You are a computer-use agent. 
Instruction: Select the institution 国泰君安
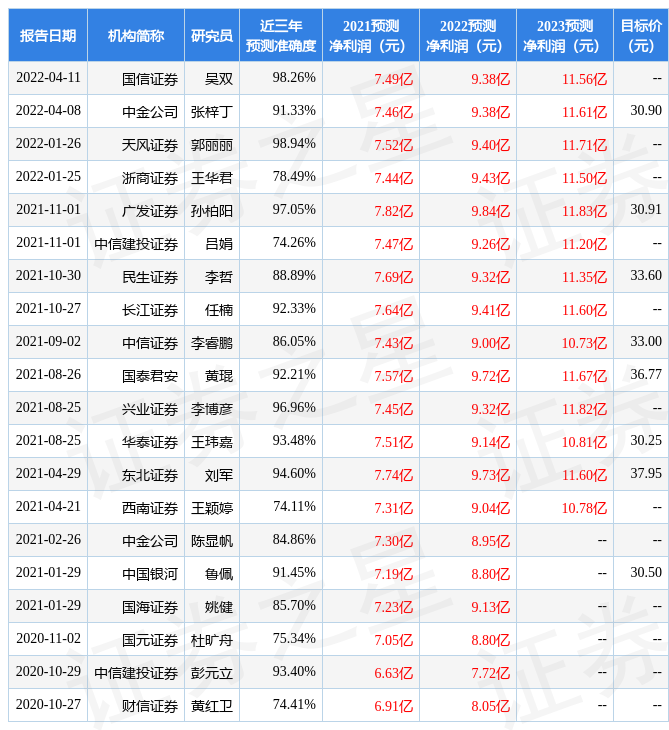coord(150,376)
